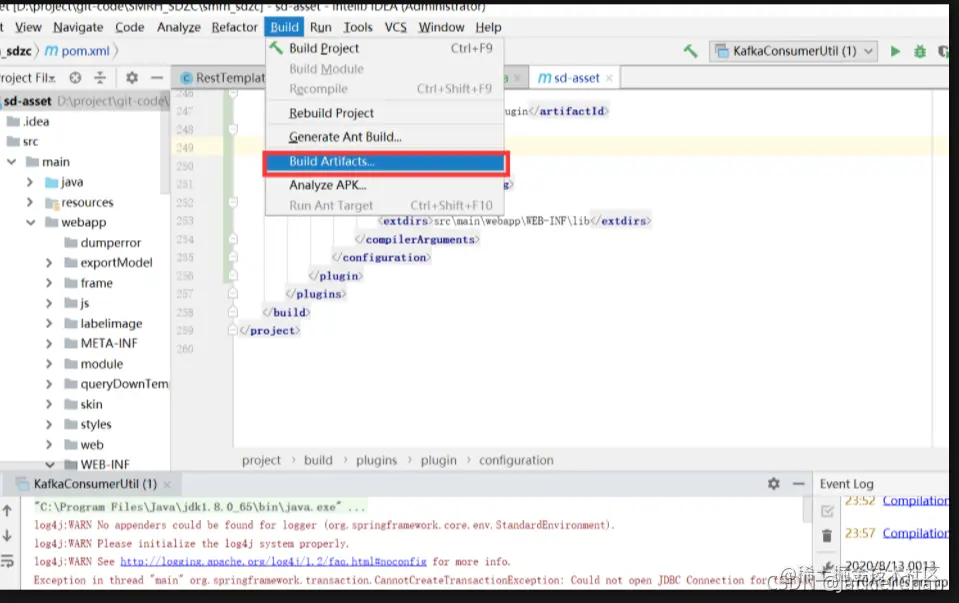
Task: Click plugins in the XML breadcrumb bar
Action: (x=376, y=461)
